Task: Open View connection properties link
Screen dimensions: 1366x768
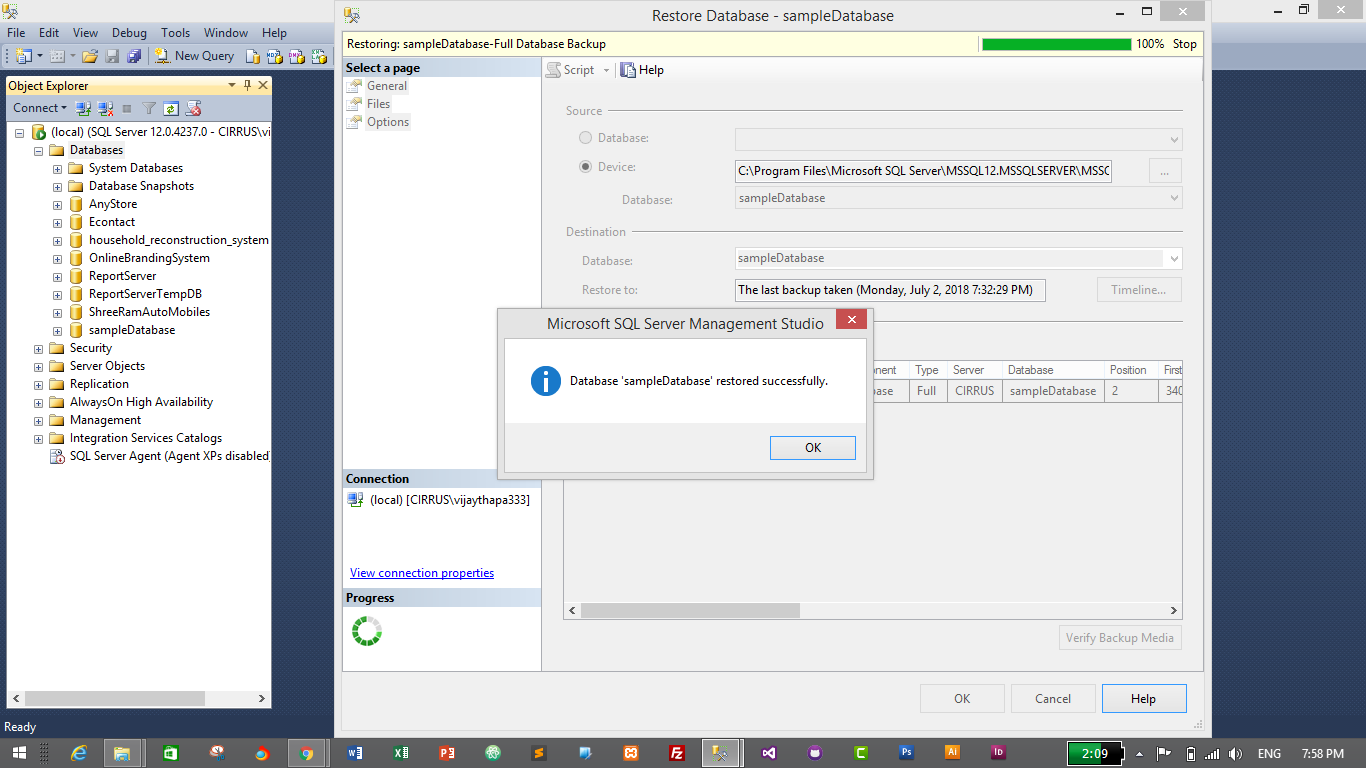Action: pyautogui.click(x=421, y=572)
